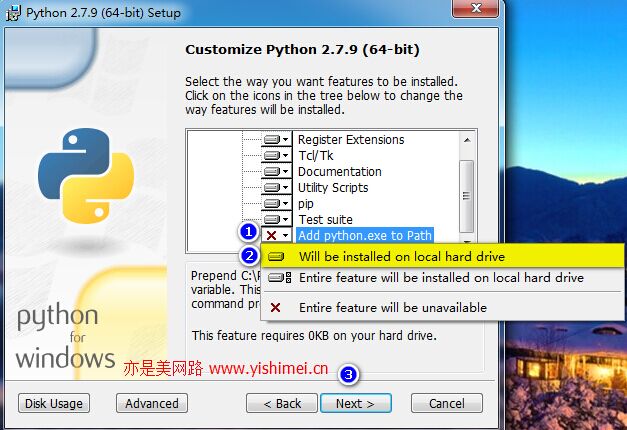Select Register Extensions feature label
The image size is (627, 430).
(x=351, y=140)
